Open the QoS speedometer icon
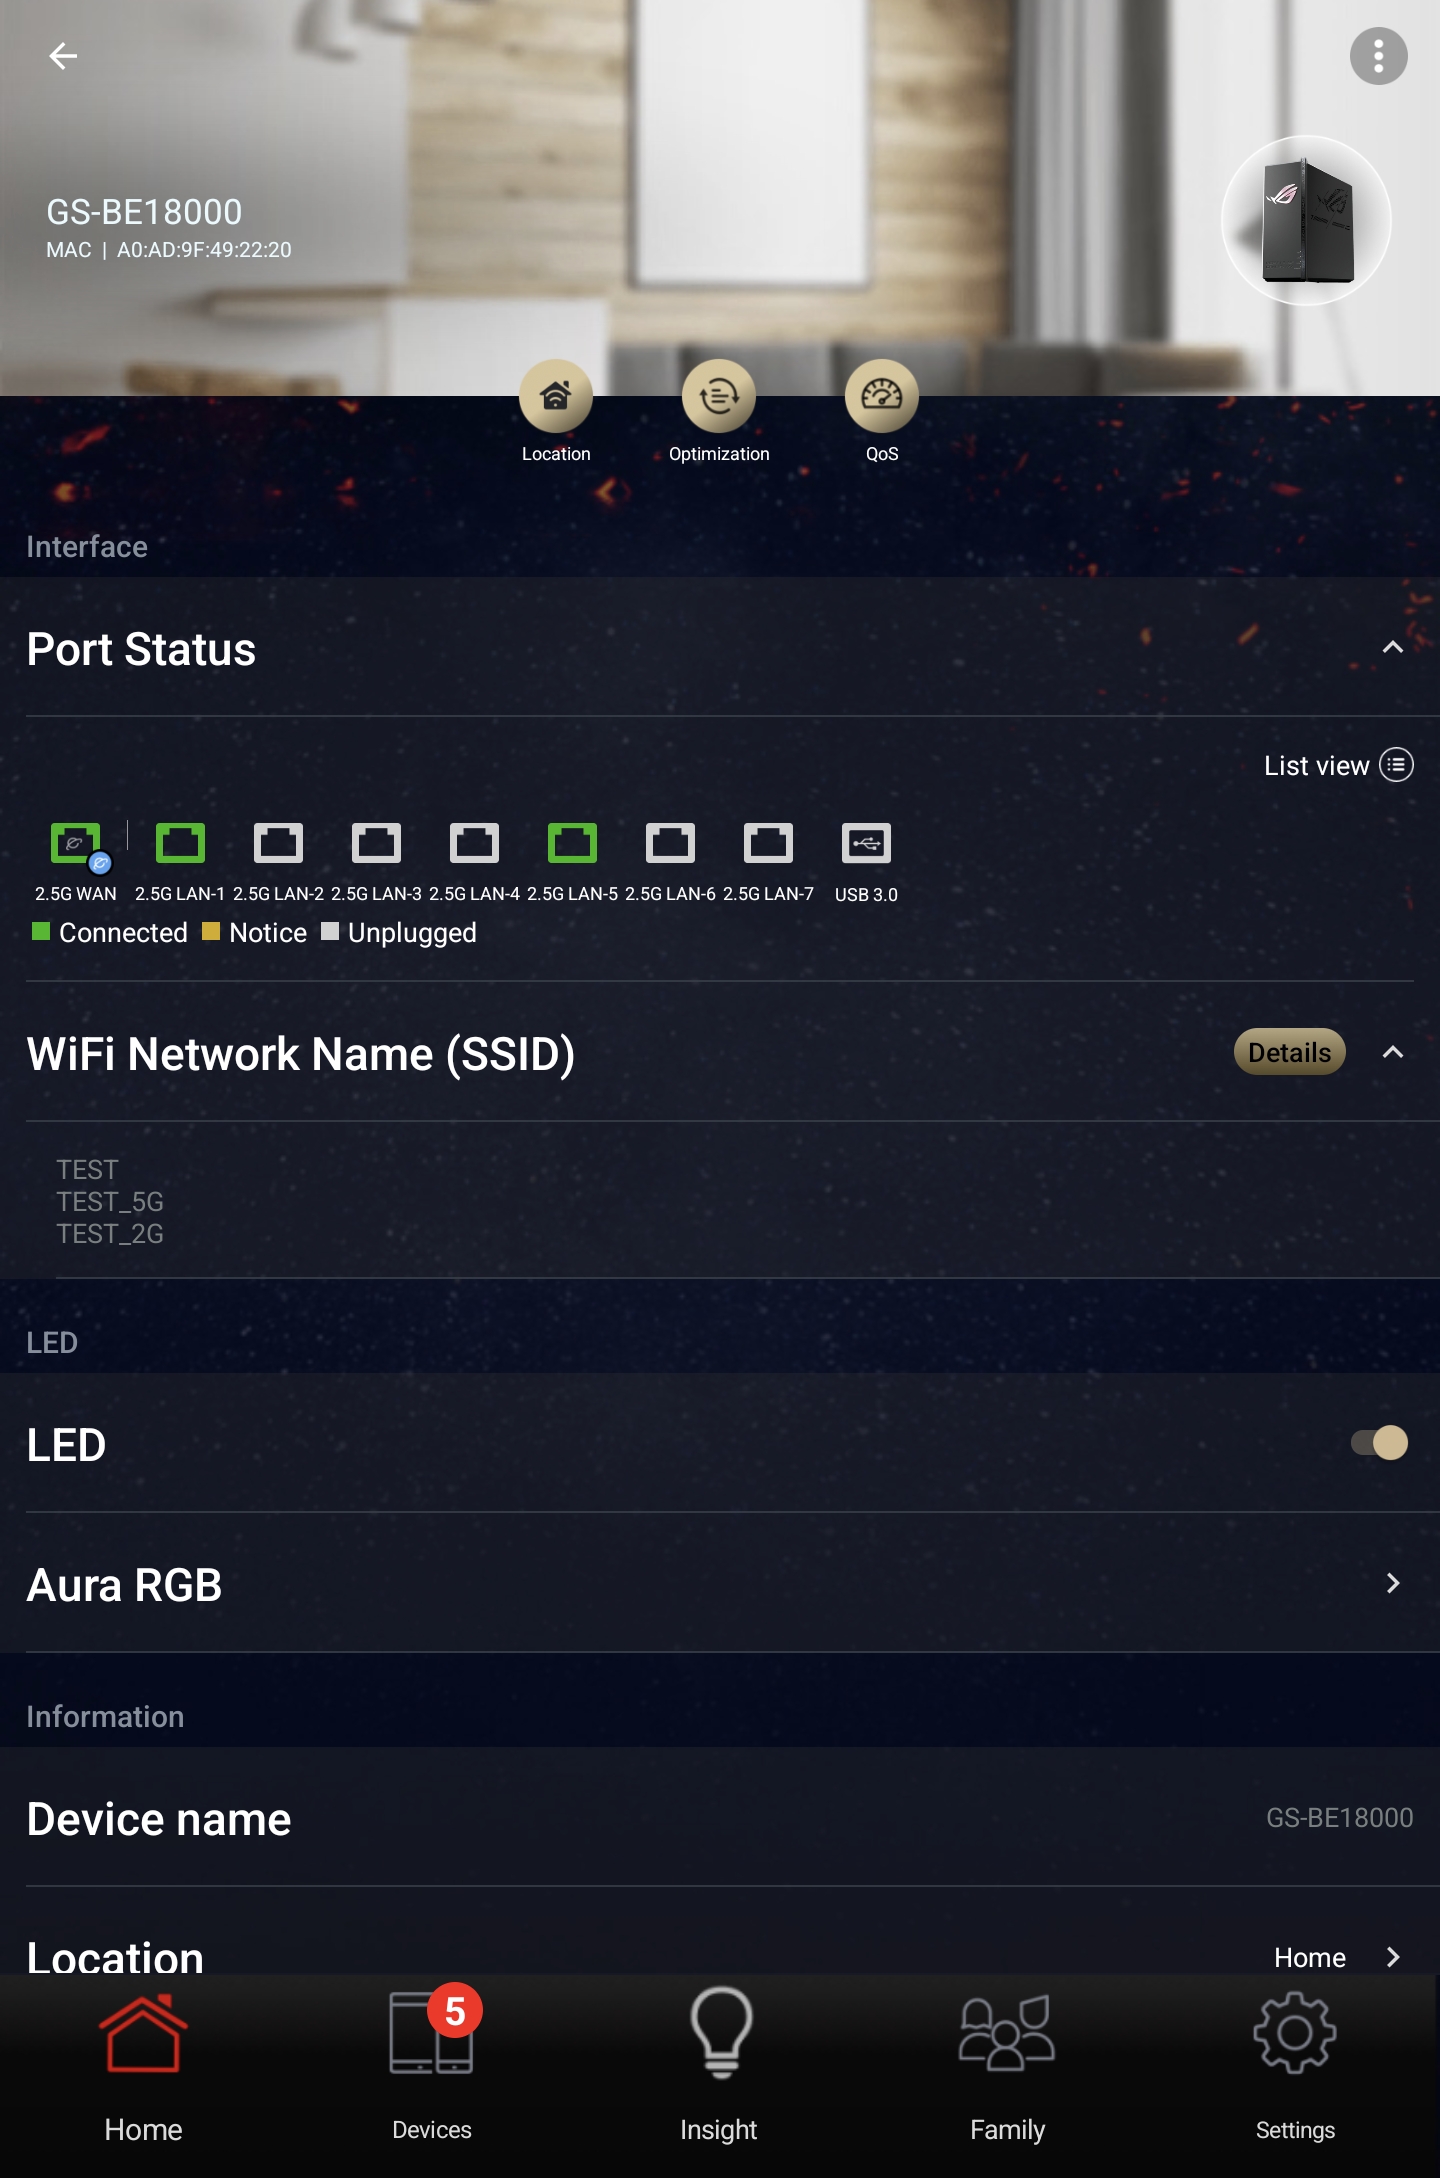 click(x=881, y=397)
